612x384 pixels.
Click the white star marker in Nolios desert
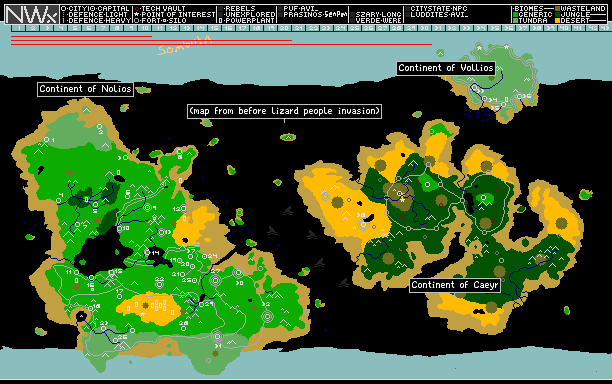pyautogui.click(x=142, y=314)
